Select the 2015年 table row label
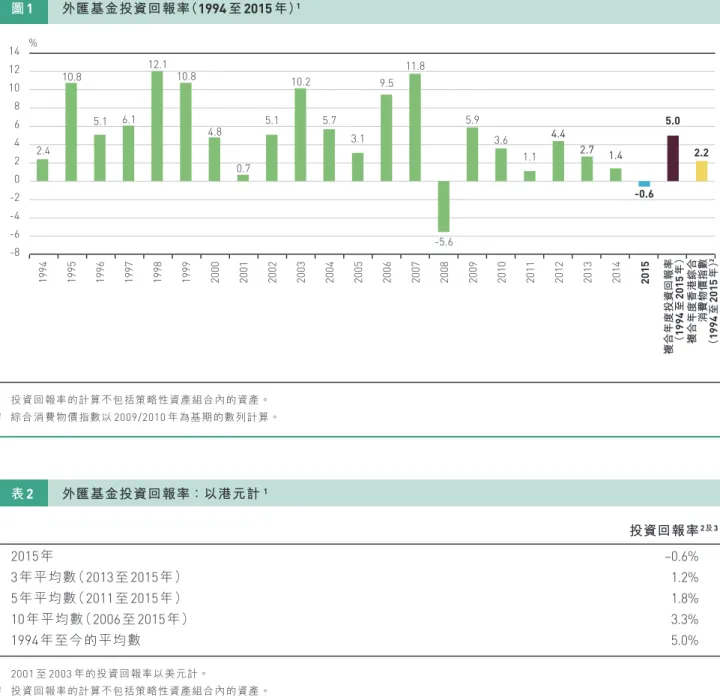This screenshot has width=720, height=697. pyautogui.click(x=32, y=556)
